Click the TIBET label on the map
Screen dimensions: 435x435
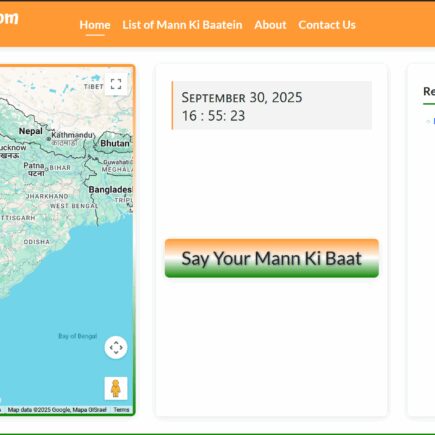pyautogui.click(x=93, y=87)
